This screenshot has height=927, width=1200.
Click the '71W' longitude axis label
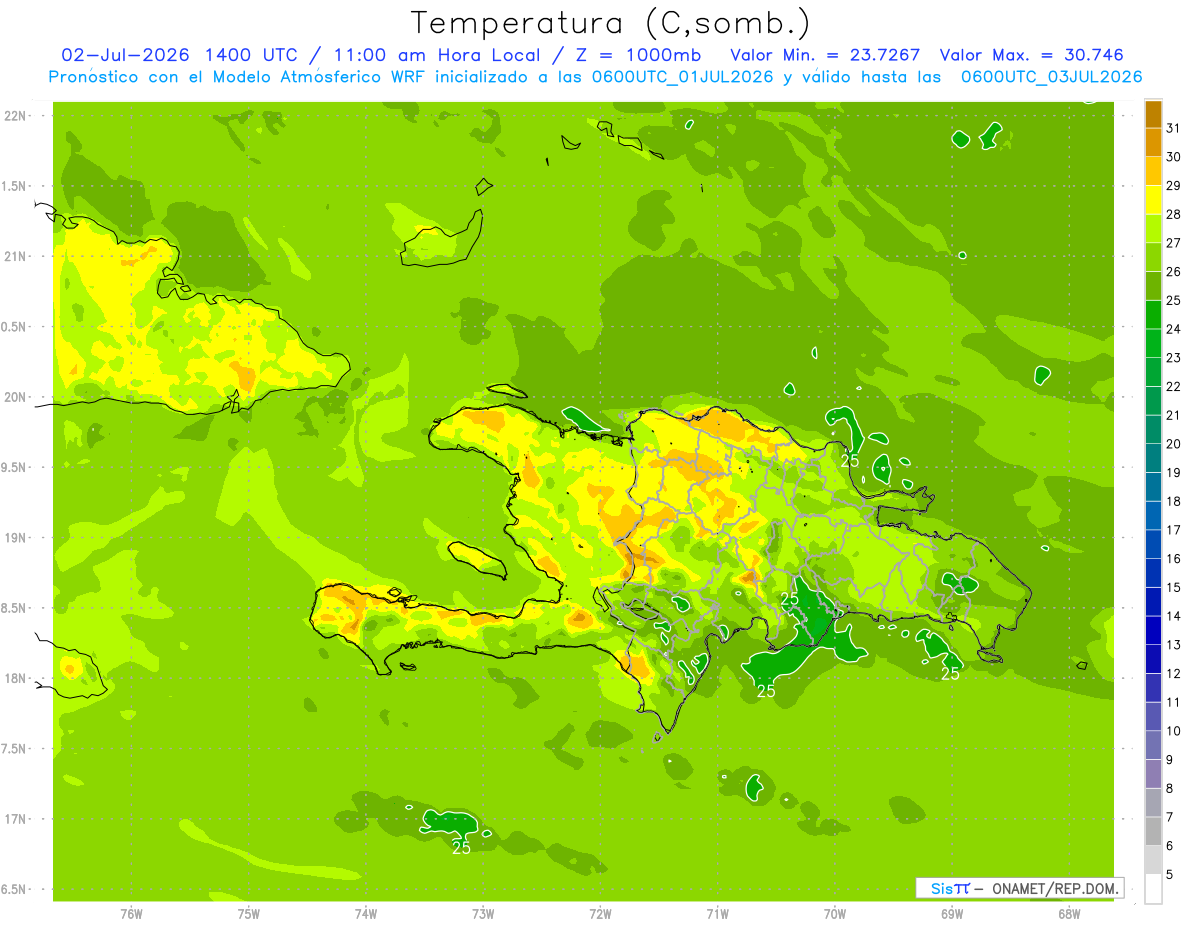point(717,914)
